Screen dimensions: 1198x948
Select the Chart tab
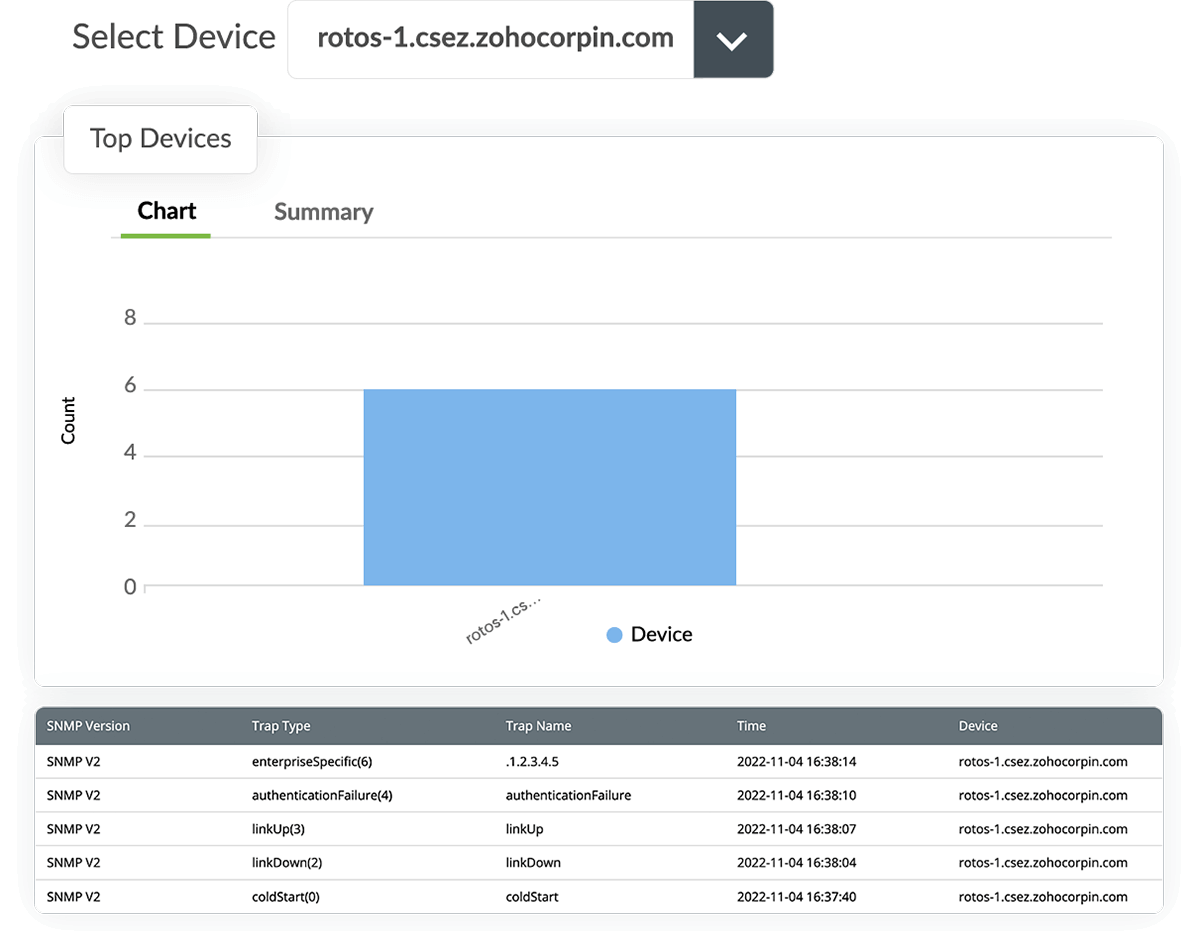166,211
